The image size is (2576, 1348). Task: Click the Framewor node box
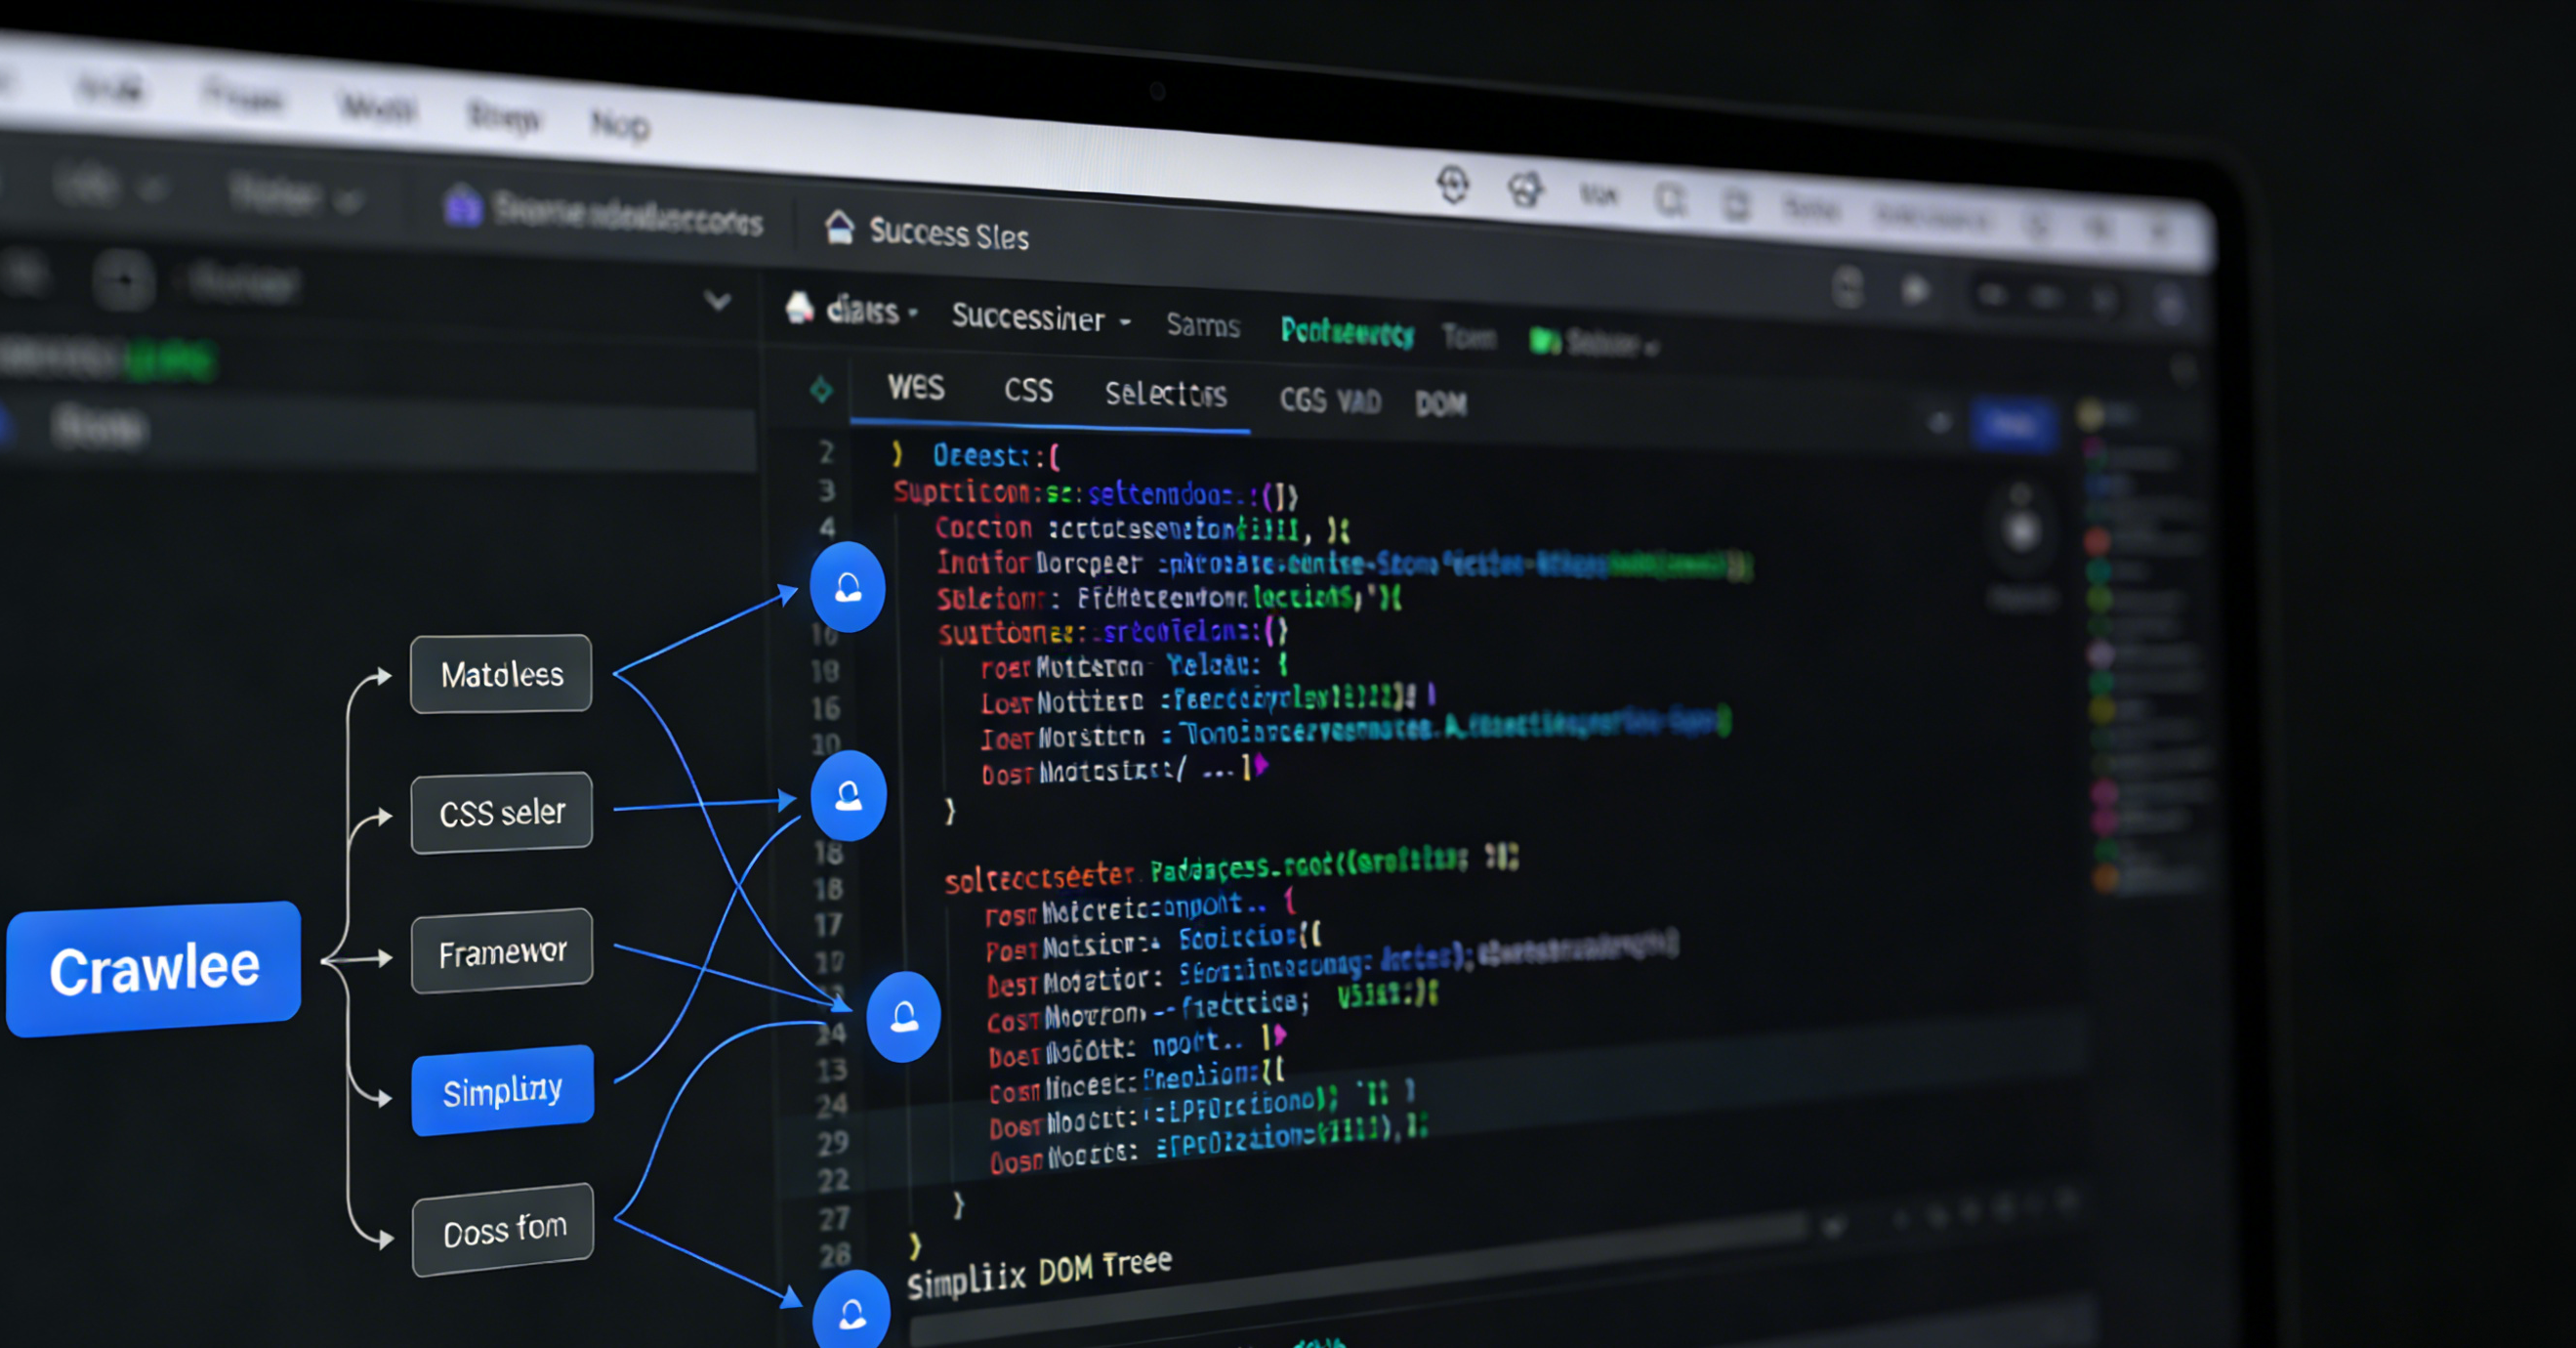[502, 952]
